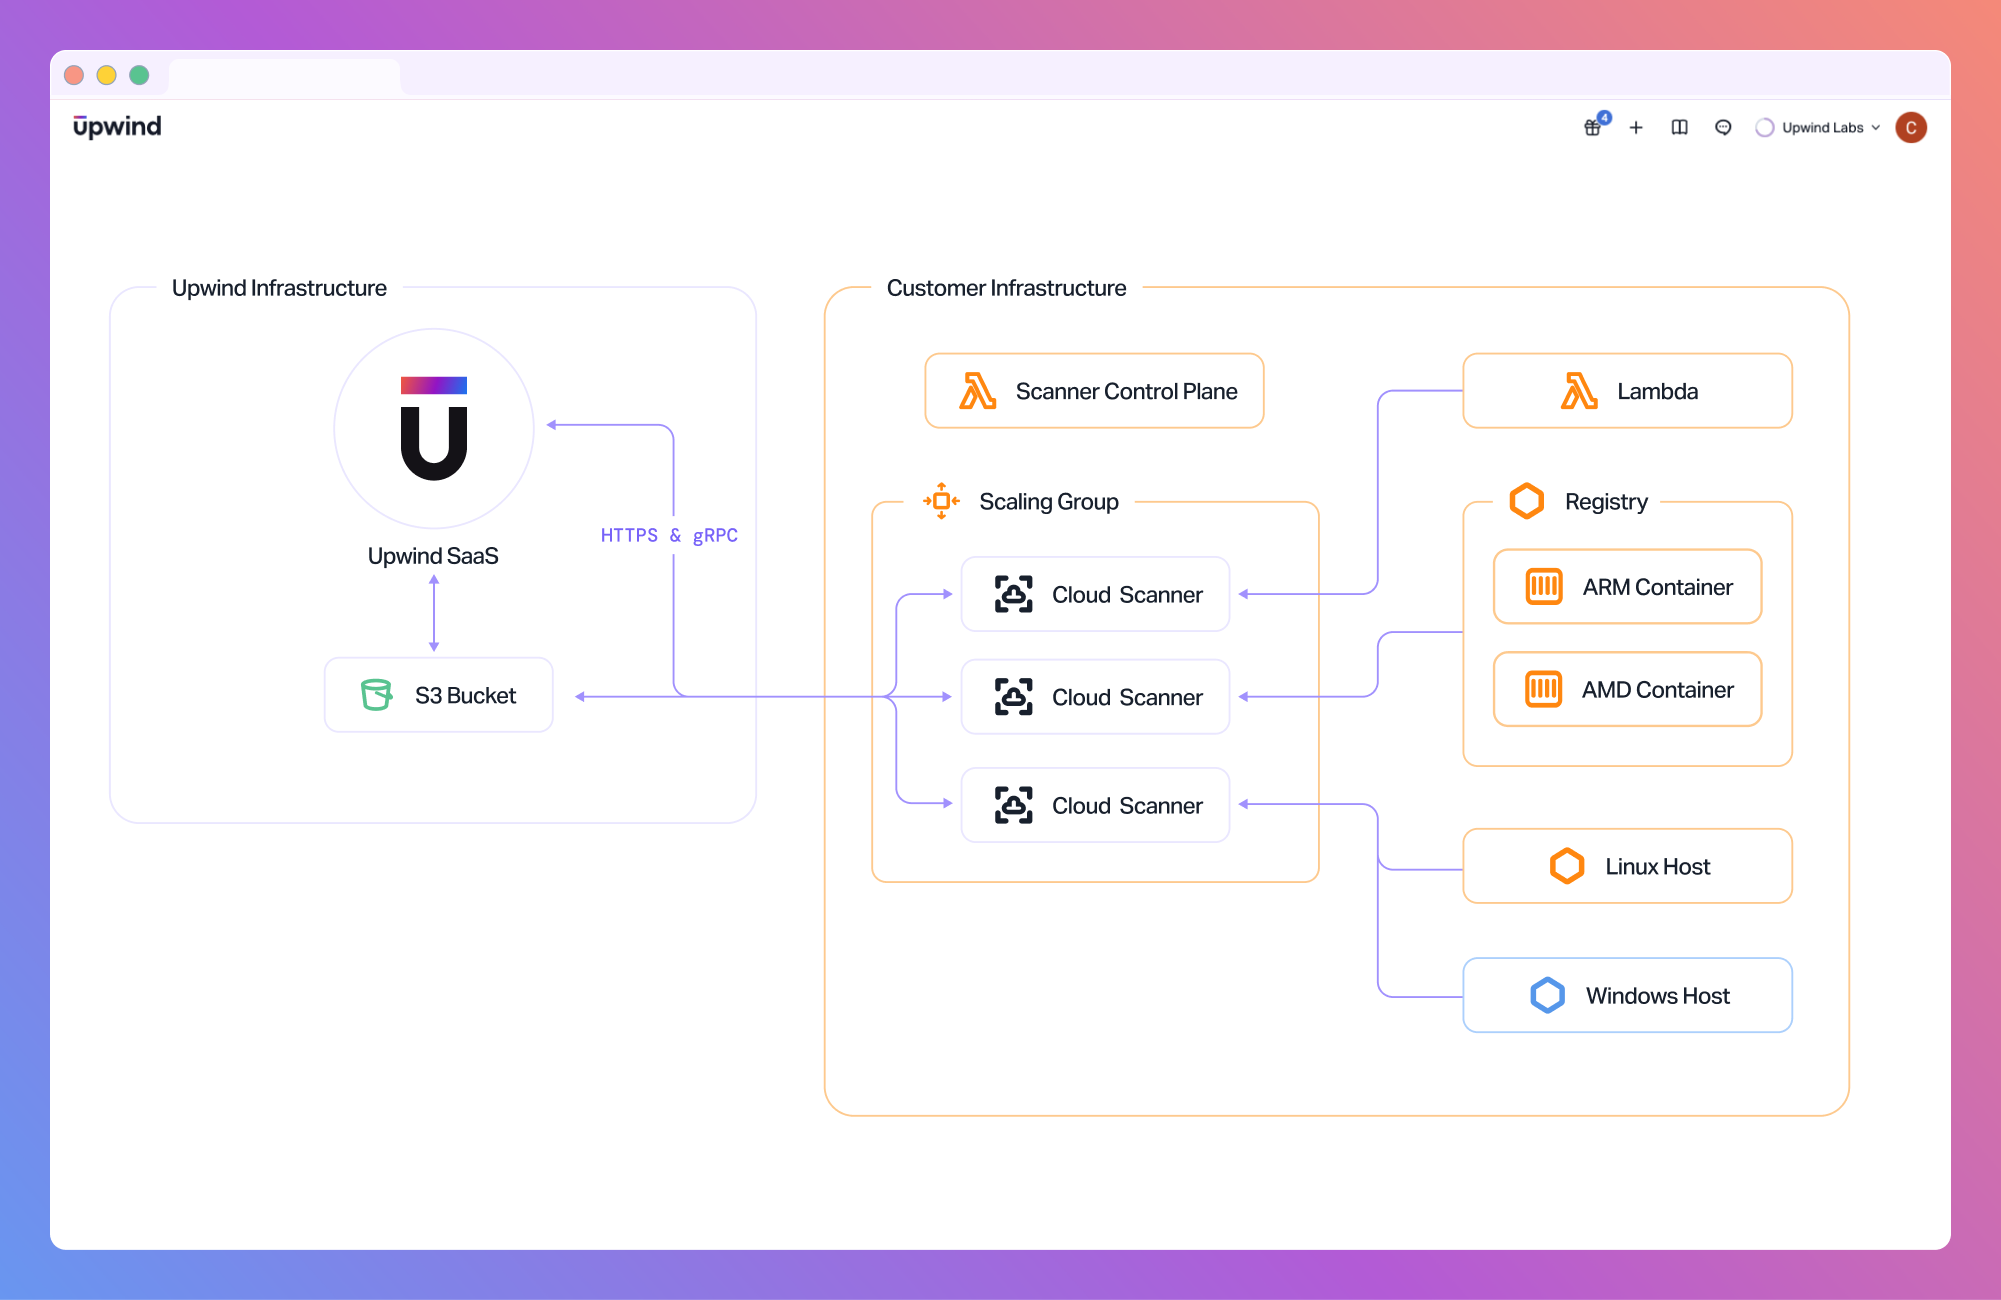Select the middle Cloud Scanner node

(x=1095, y=697)
